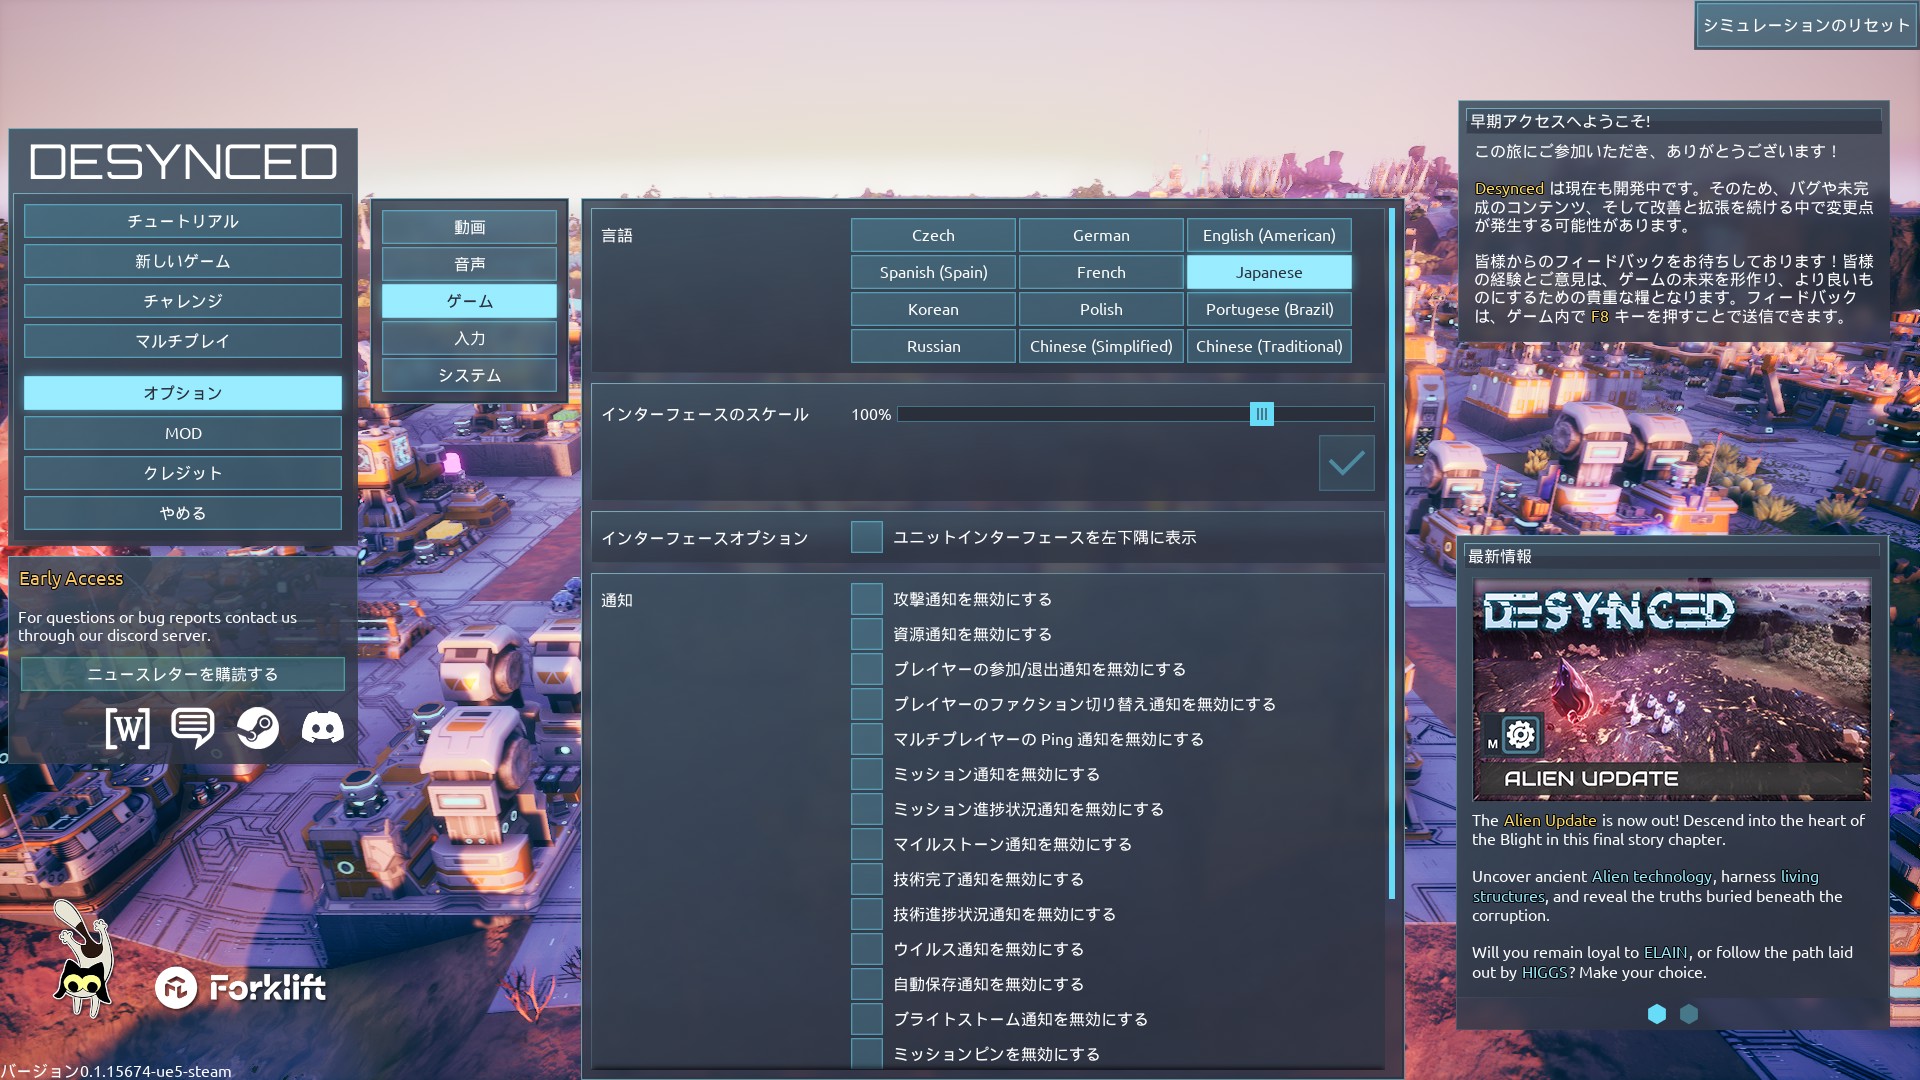
Task: Click the chat forum speech bubble icon
Action: tap(192, 728)
